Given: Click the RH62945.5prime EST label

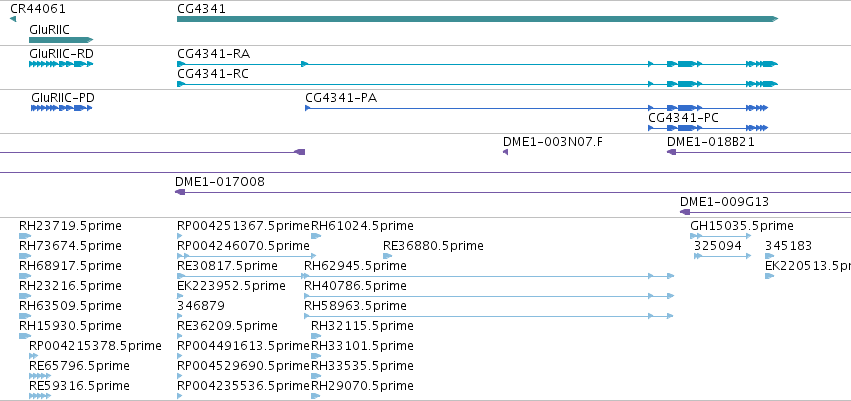Looking at the screenshot, I should tap(355, 266).
